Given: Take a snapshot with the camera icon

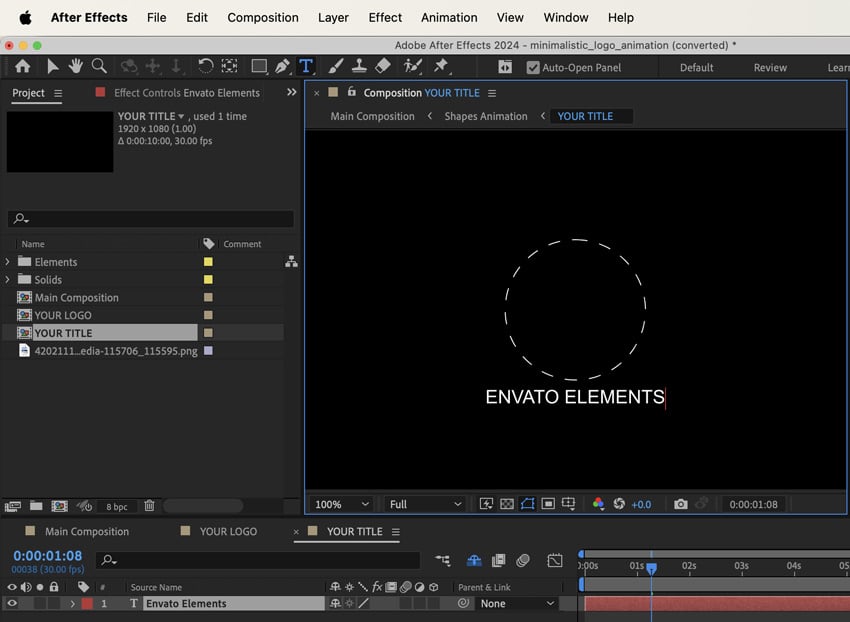Looking at the screenshot, I should pos(680,504).
